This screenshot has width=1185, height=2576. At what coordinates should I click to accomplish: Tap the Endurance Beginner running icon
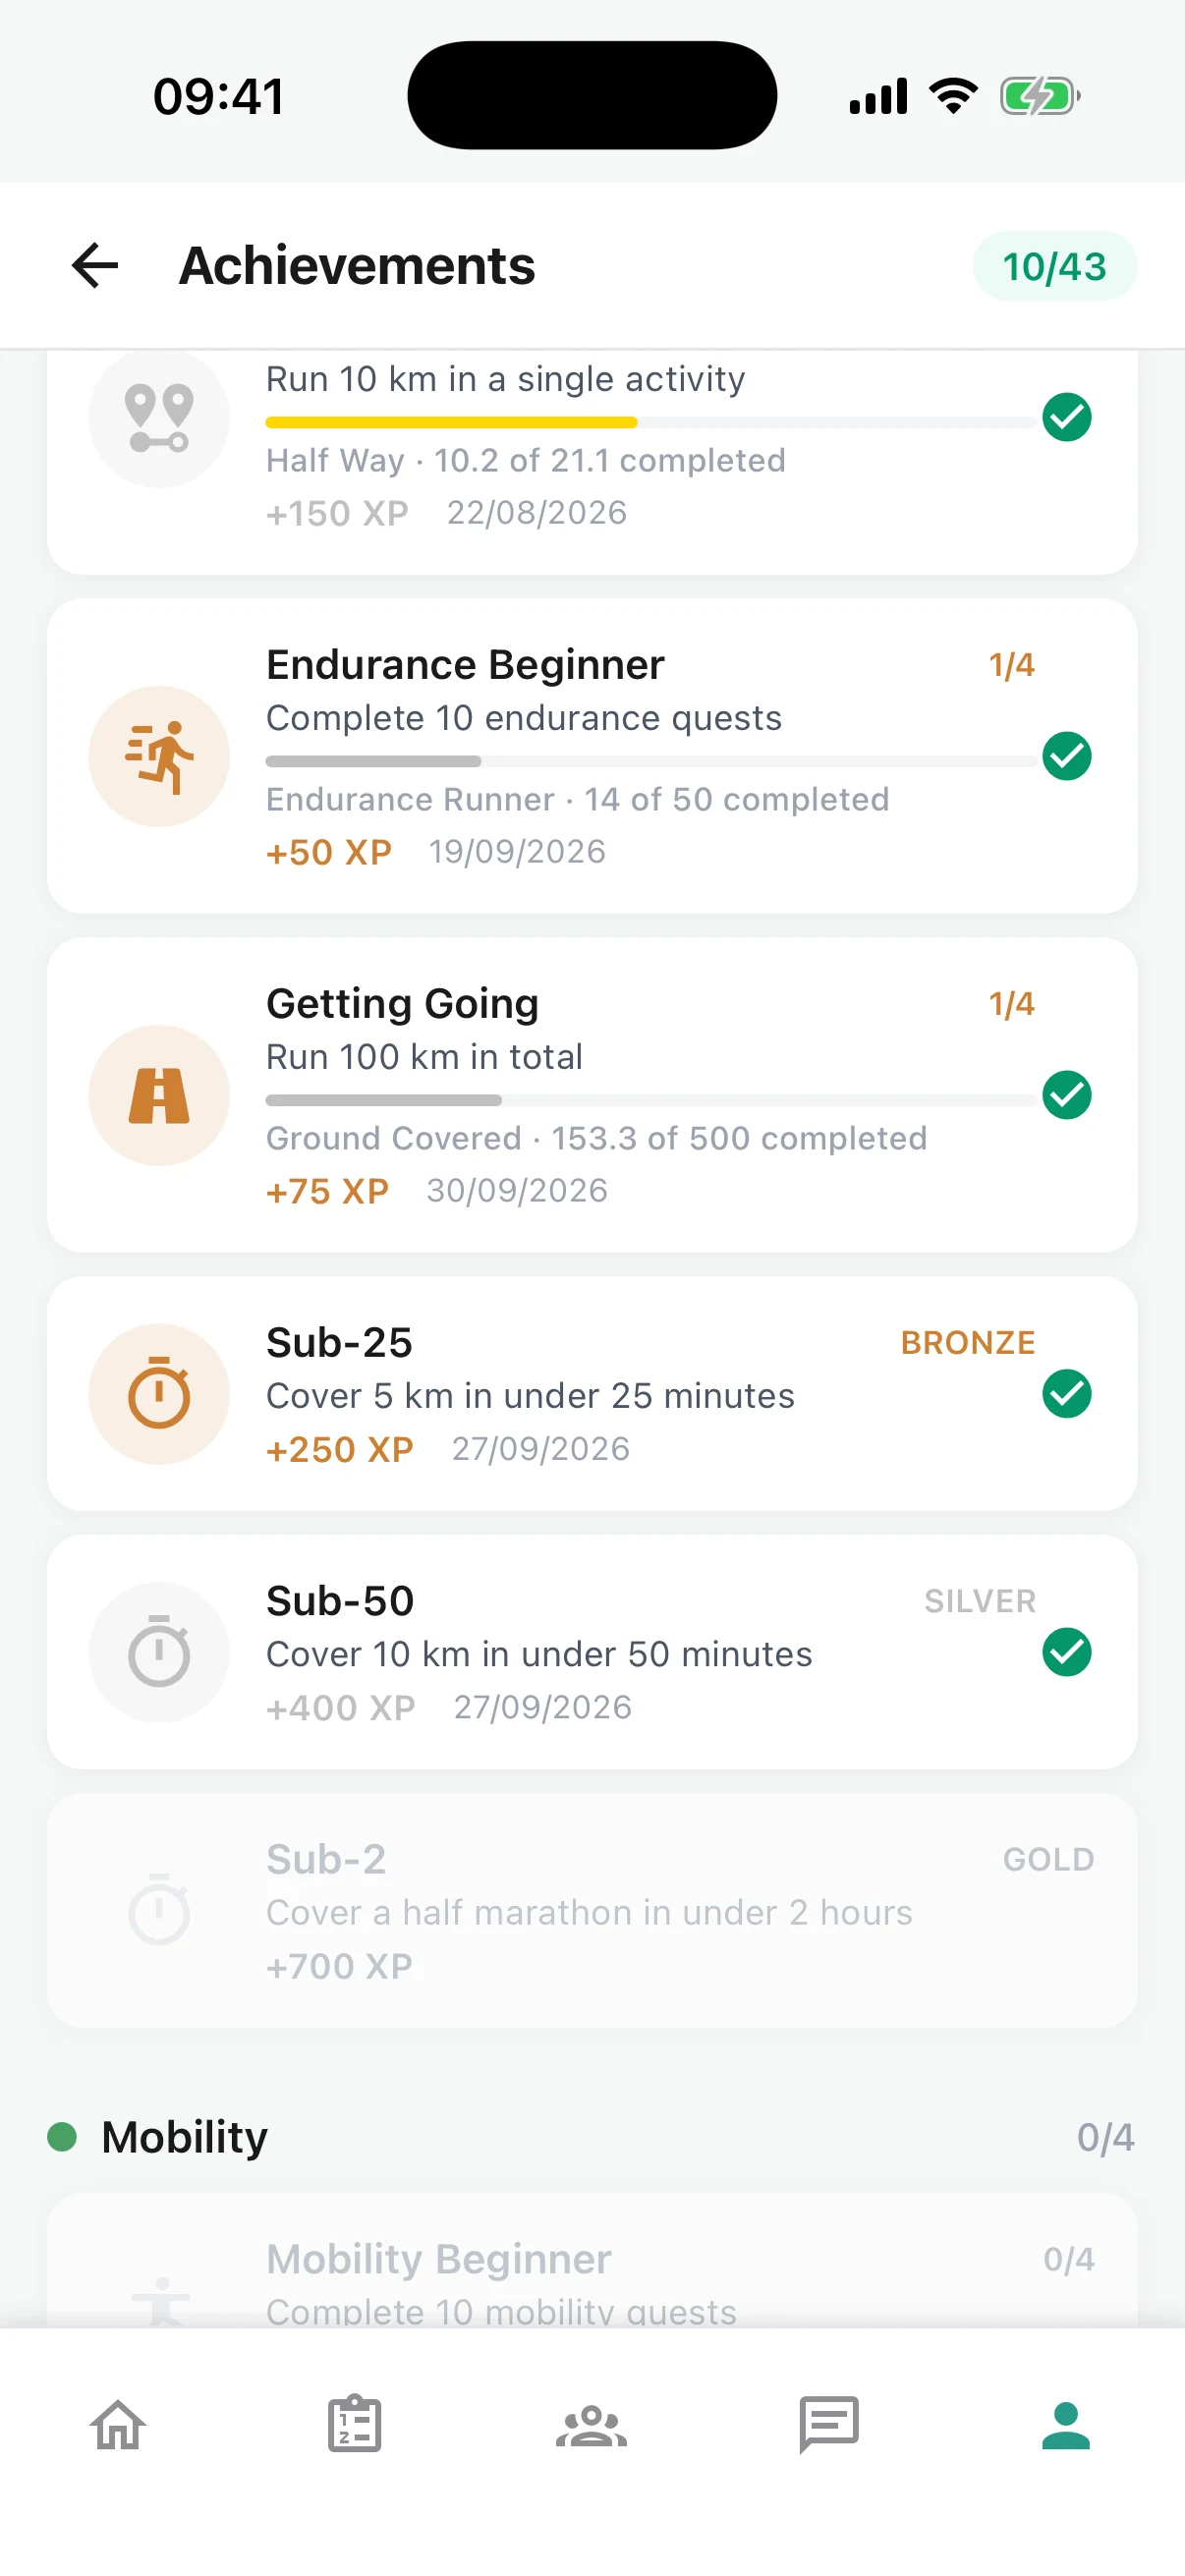pos(159,756)
